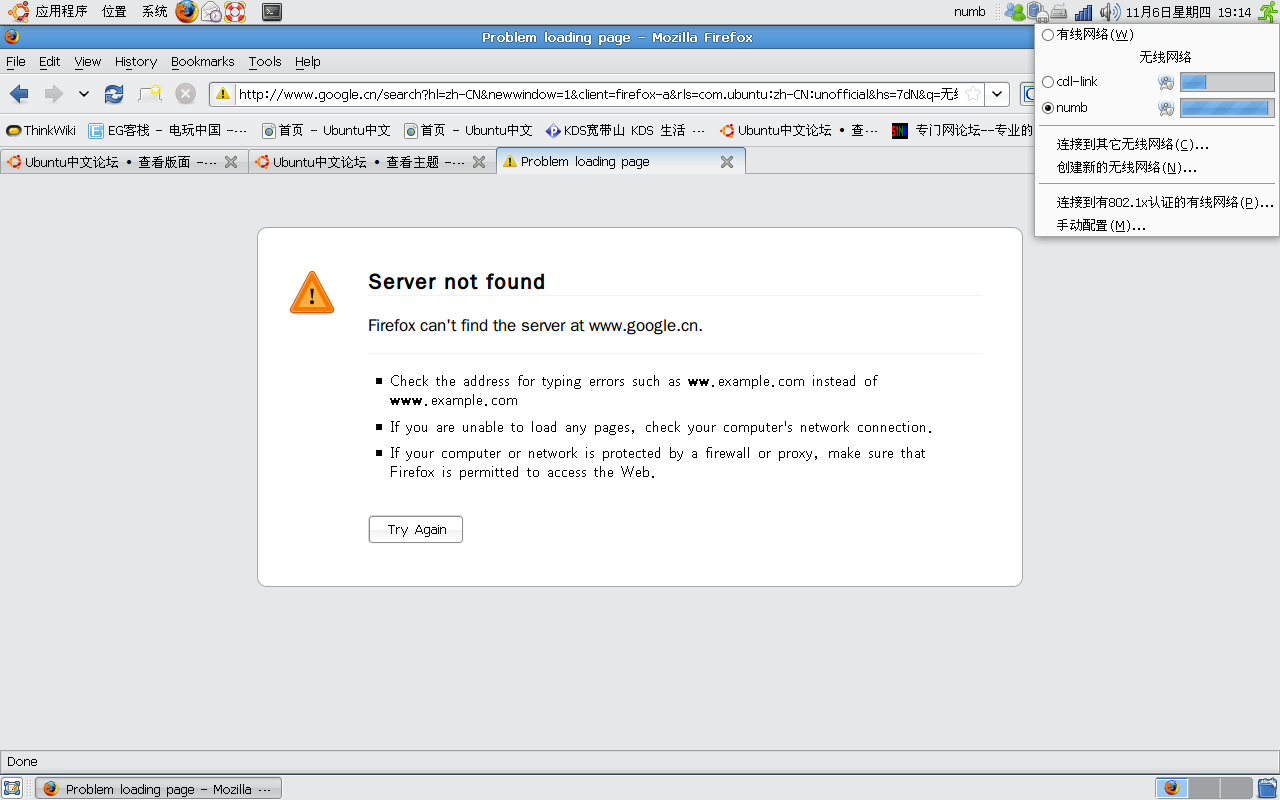
Task: Close the Ubuntu中文论坛 查看版面 tab
Action: [230, 162]
